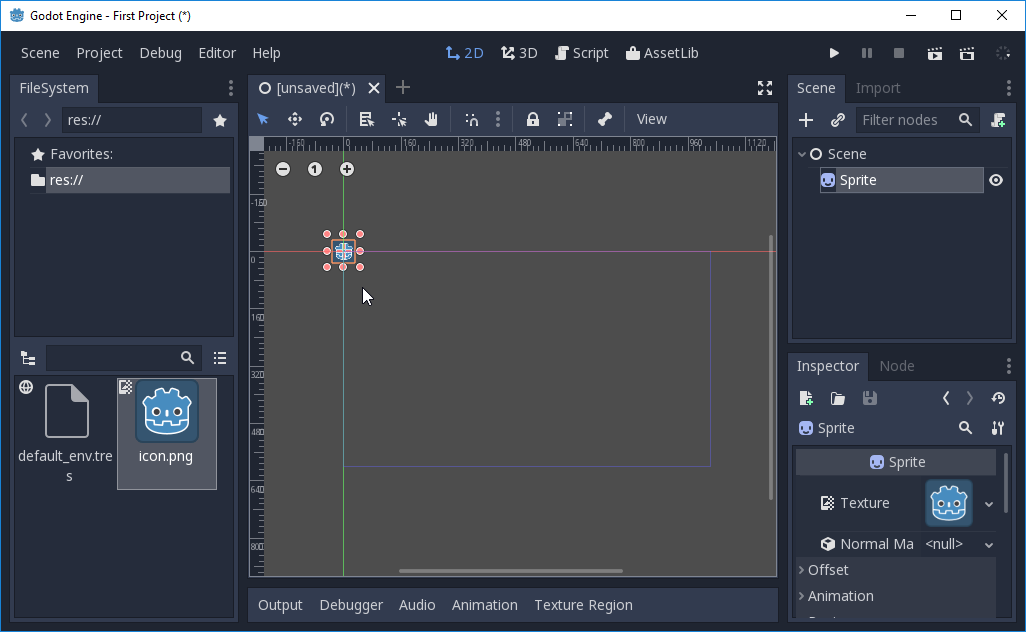Expand the Texture property dropdown arrow

tap(989, 503)
